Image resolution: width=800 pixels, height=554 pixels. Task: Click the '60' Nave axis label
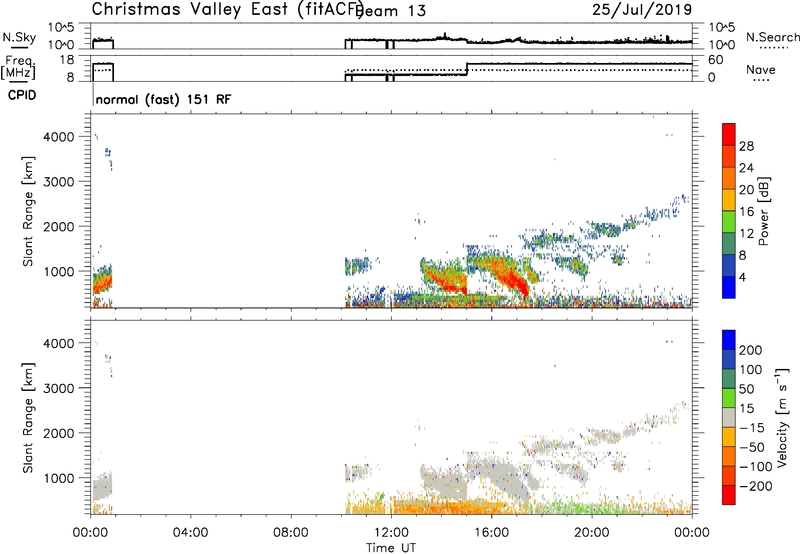[x=716, y=60]
